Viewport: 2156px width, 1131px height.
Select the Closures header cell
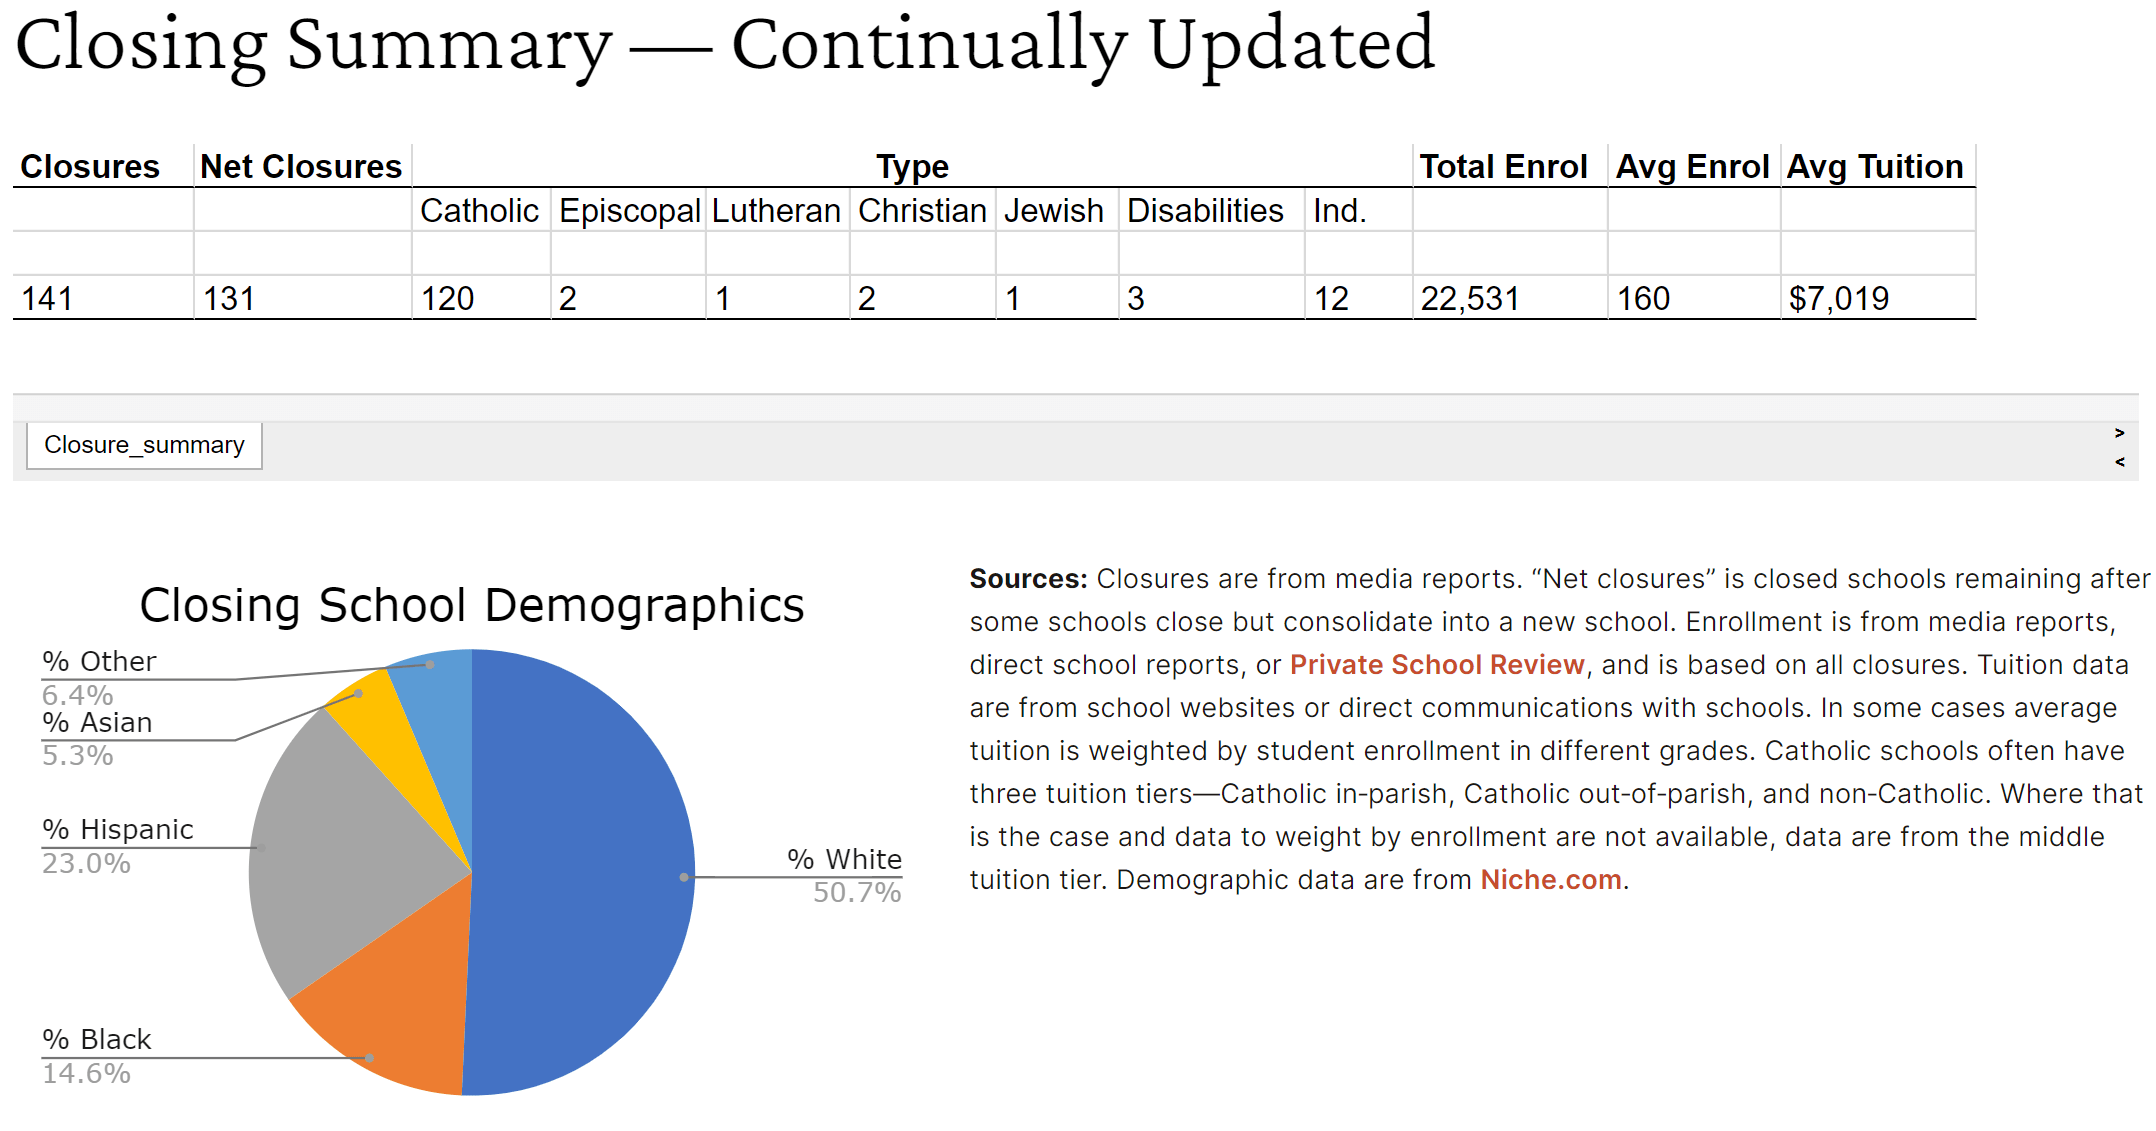tap(90, 167)
